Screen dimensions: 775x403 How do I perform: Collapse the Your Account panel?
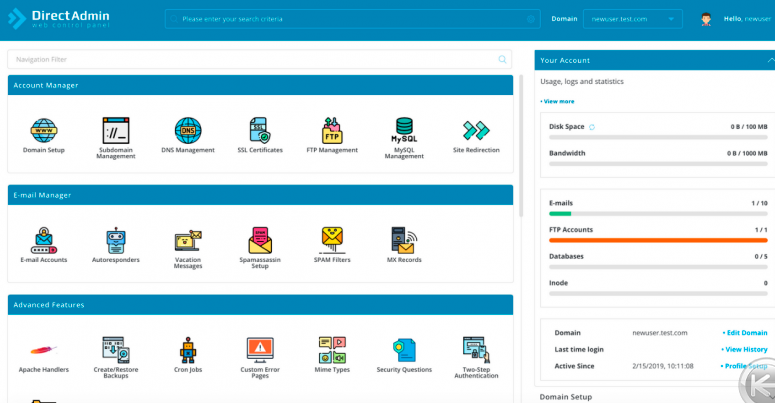757,60
